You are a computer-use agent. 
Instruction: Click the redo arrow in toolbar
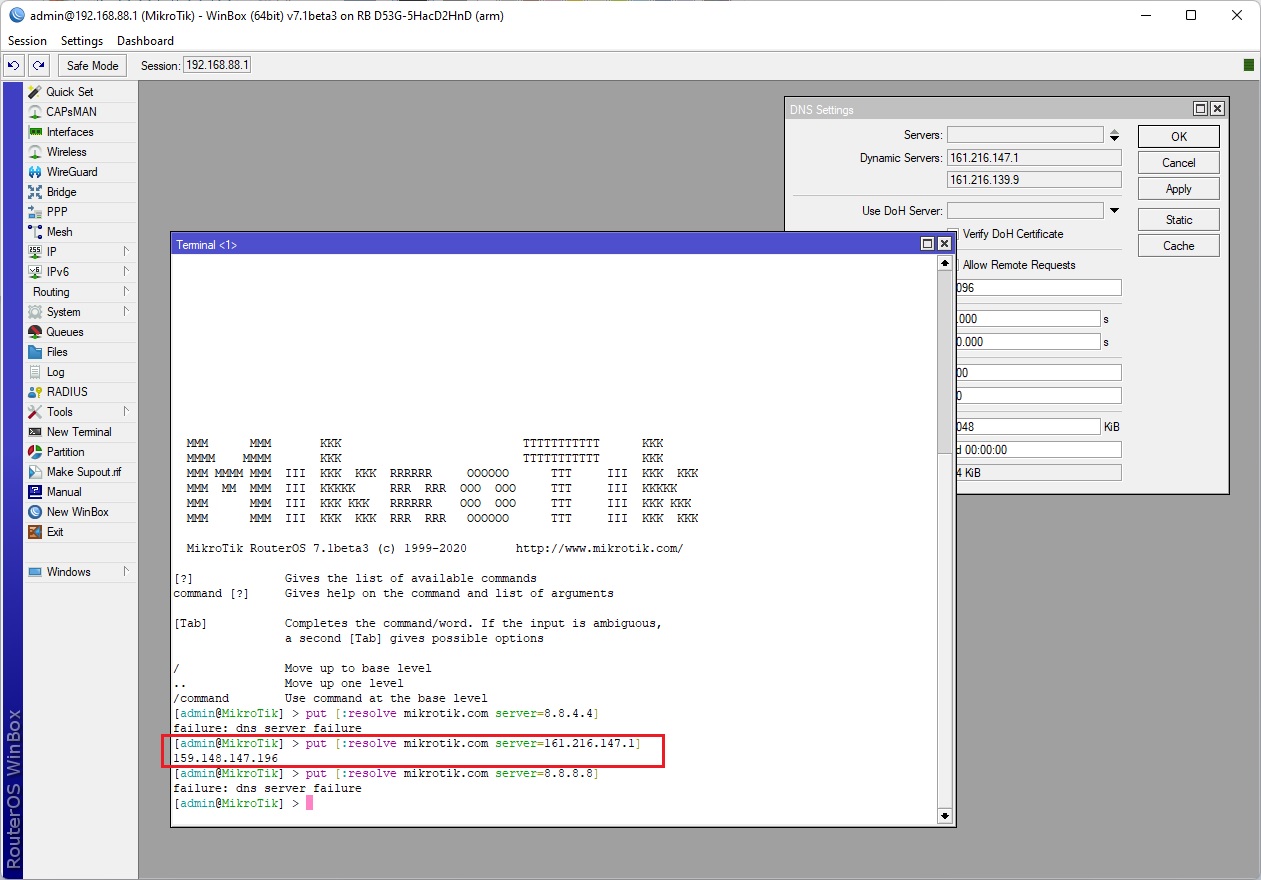point(38,66)
